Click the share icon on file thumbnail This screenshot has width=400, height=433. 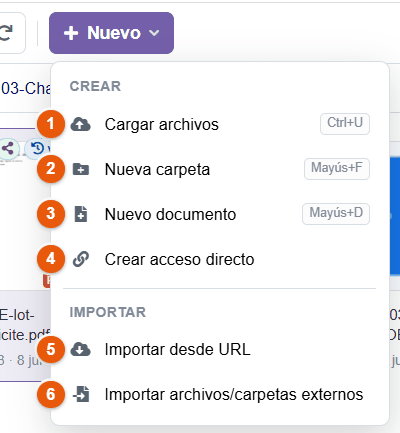(8, 148)
